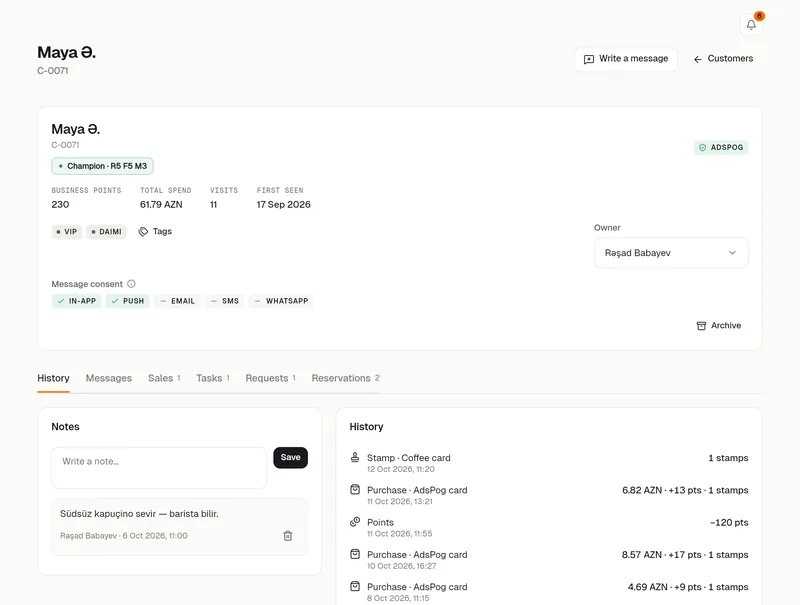Open the Sales tab
The width and height of the screenshot is (800, 605).
(164, 378)
